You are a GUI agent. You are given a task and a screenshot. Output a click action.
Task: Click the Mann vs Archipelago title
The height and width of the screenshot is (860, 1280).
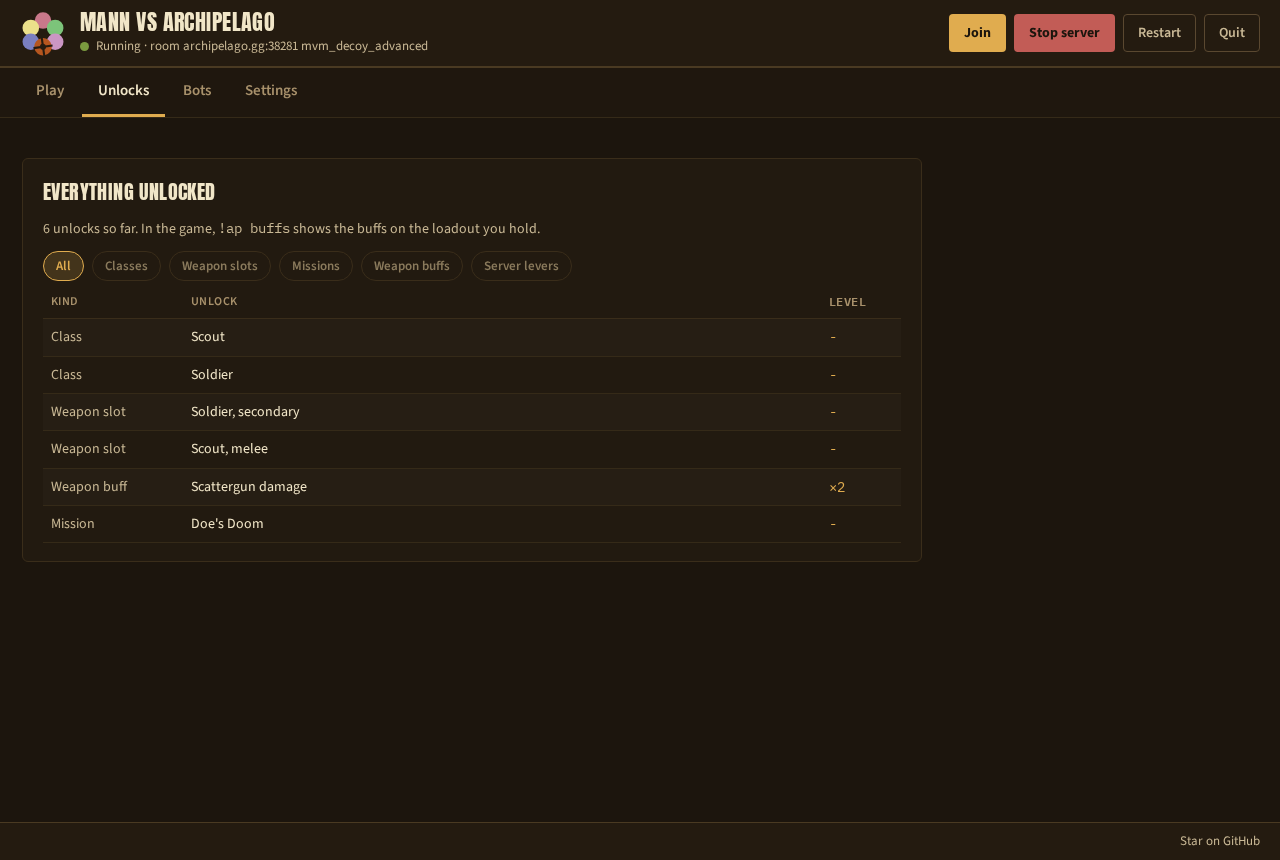pyautogui.click(x=177, y=22)
